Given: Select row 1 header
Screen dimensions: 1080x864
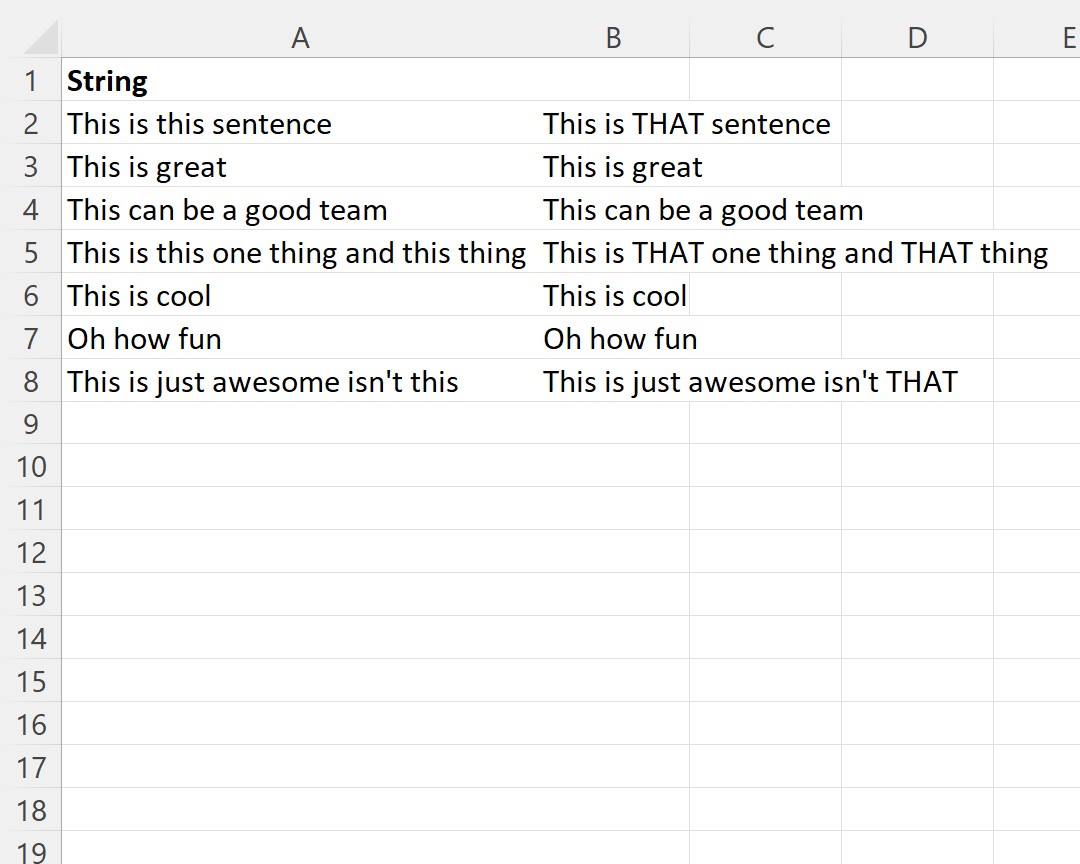Looking at the screenshot, I should (31, 81).
